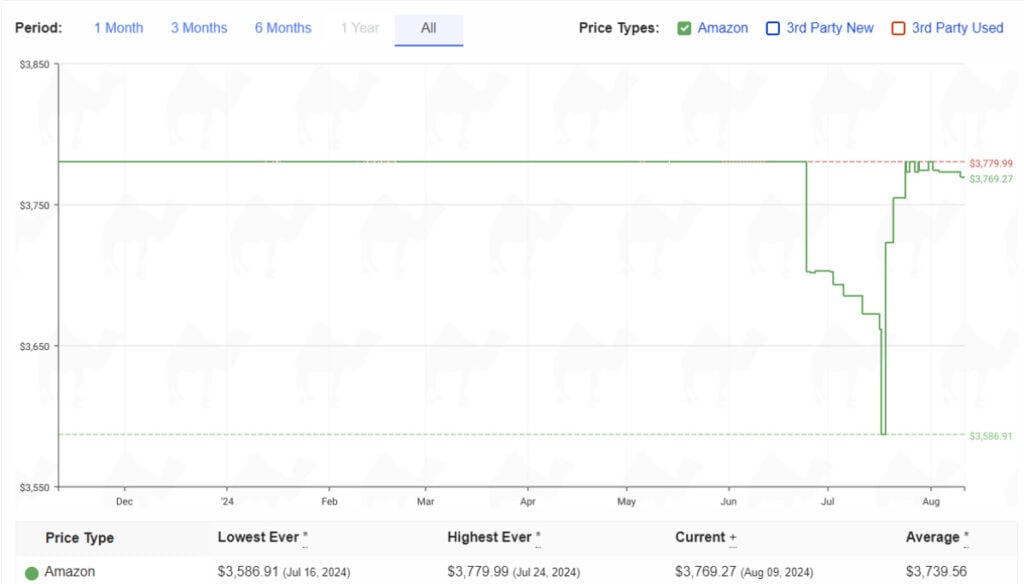The width and height of the screenshot is (1024, 584).
Task: Uncheck the Amazon price type checkbox
Action: point(684,29)
